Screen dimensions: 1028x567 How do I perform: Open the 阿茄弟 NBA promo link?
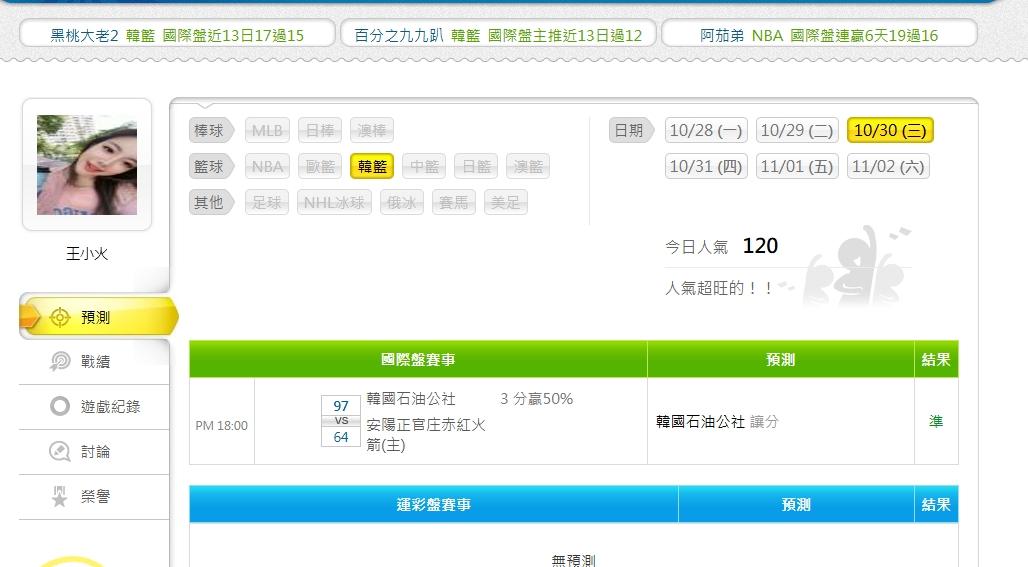(819, 35)
